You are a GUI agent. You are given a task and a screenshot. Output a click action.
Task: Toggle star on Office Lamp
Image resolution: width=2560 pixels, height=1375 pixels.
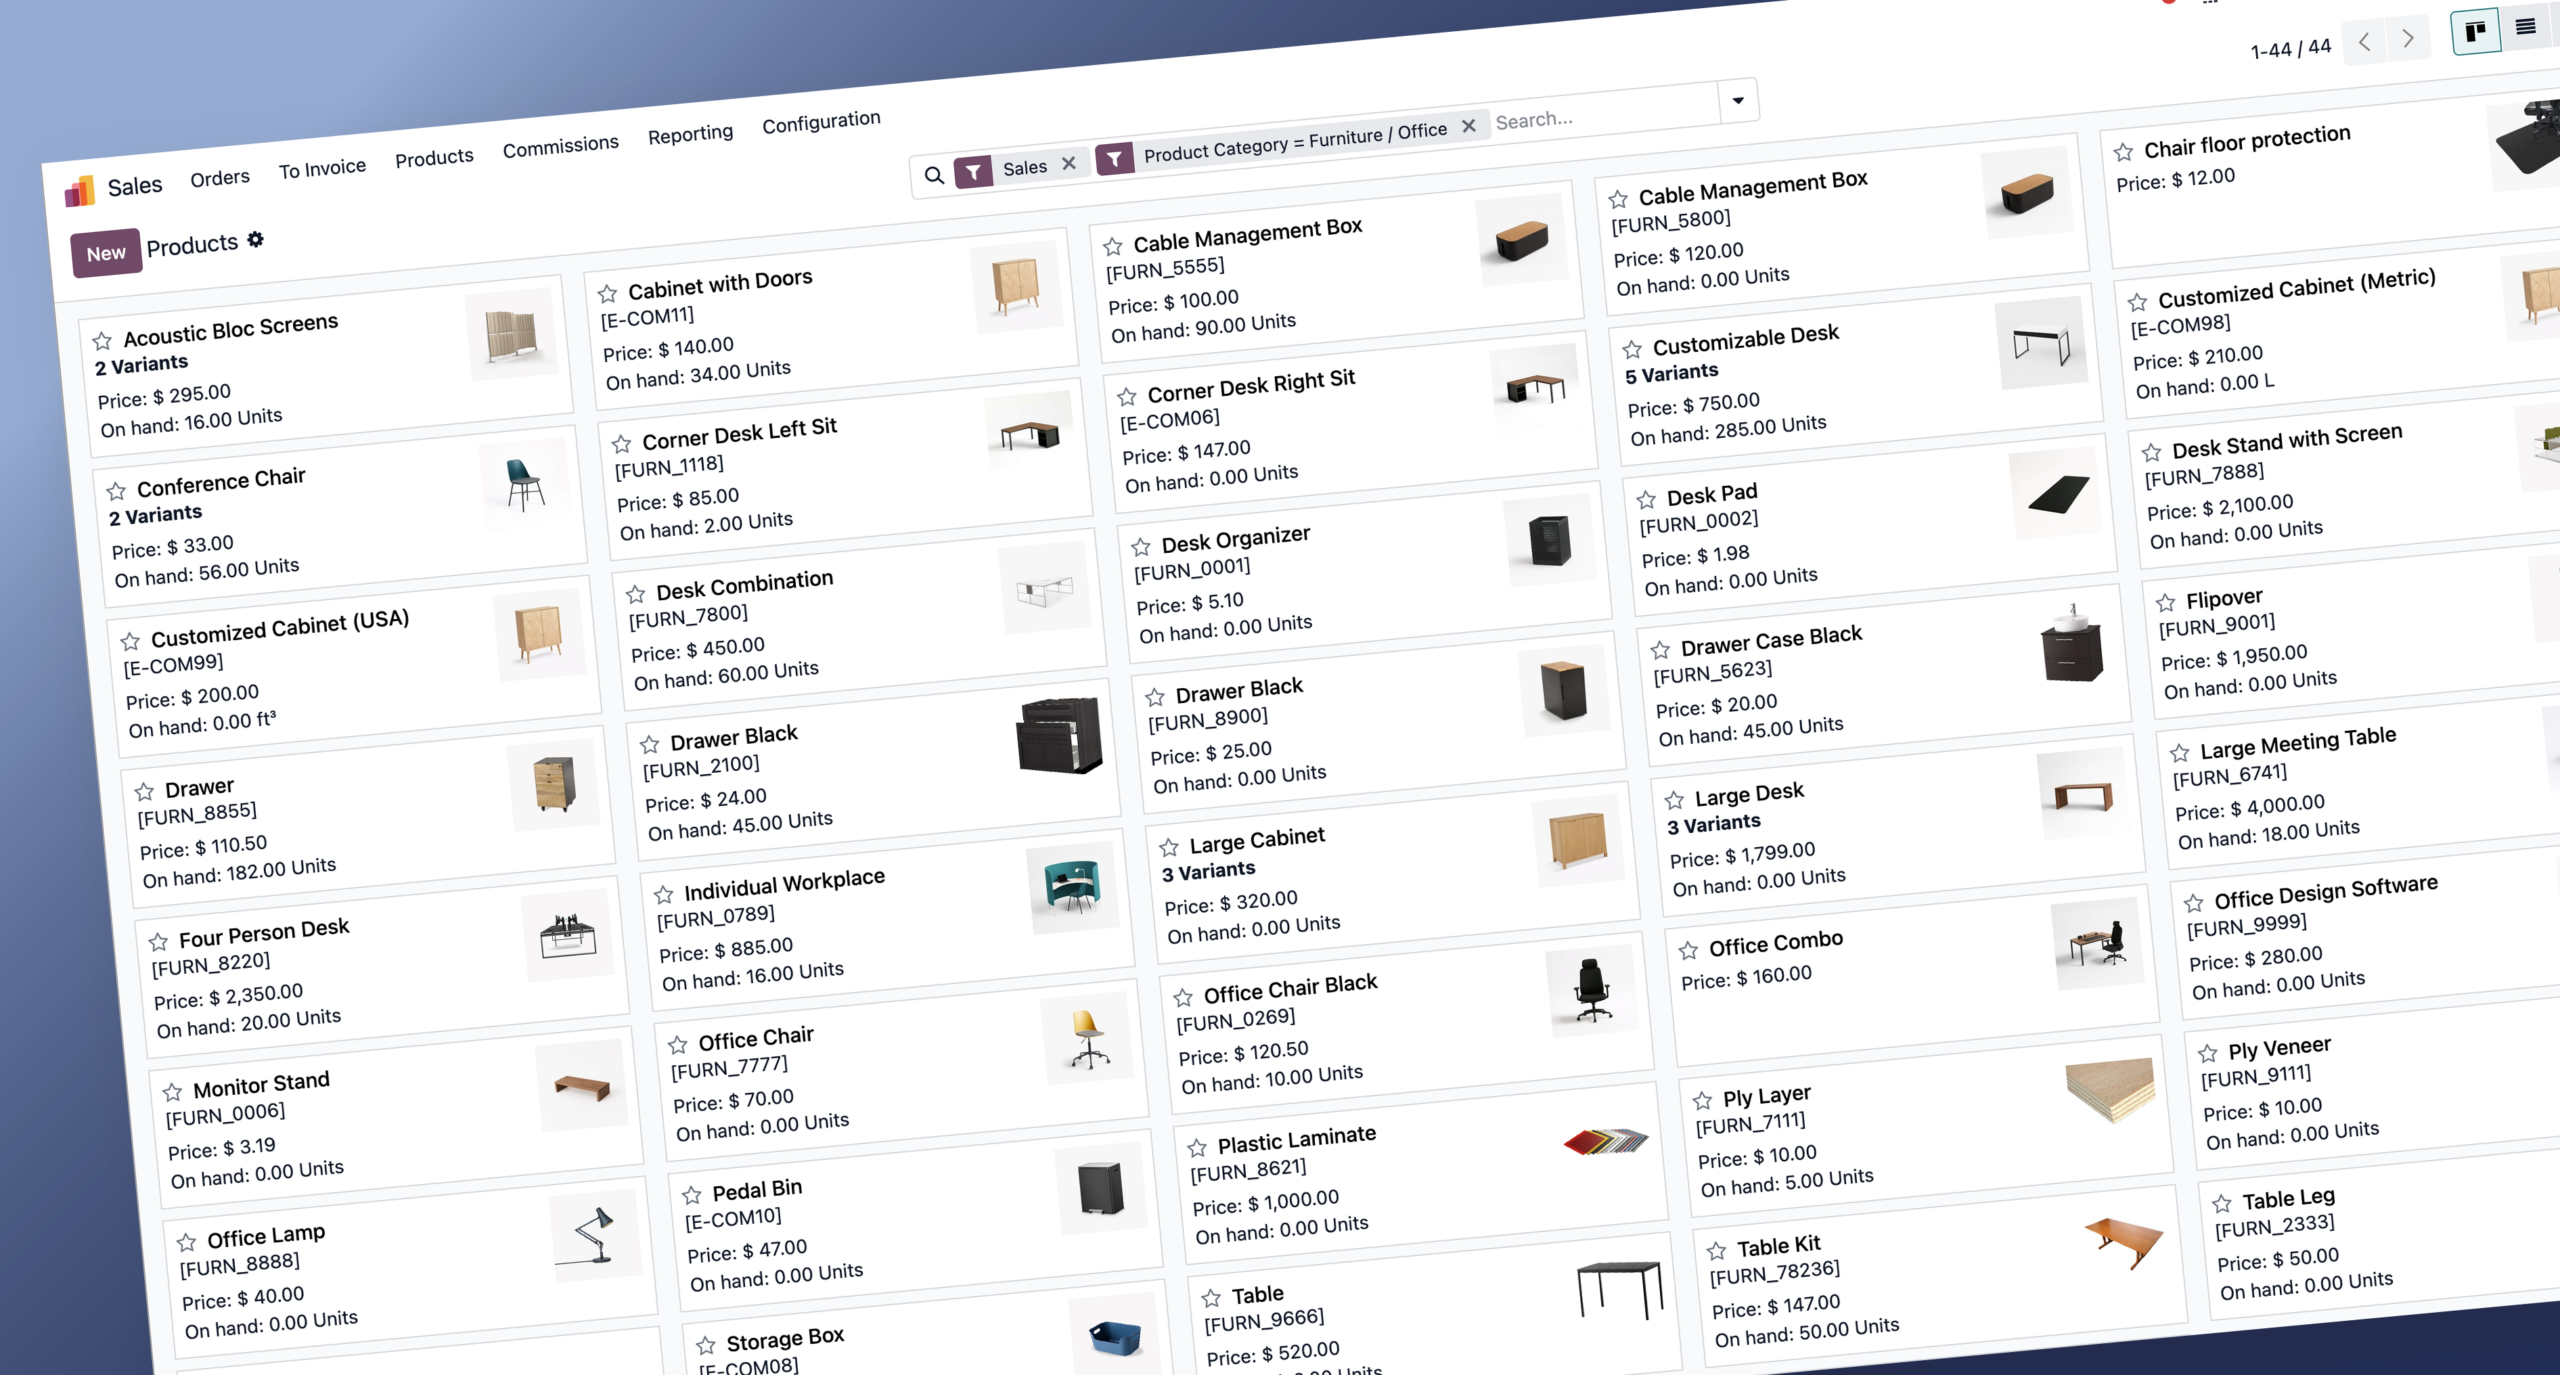(186, 1243)
